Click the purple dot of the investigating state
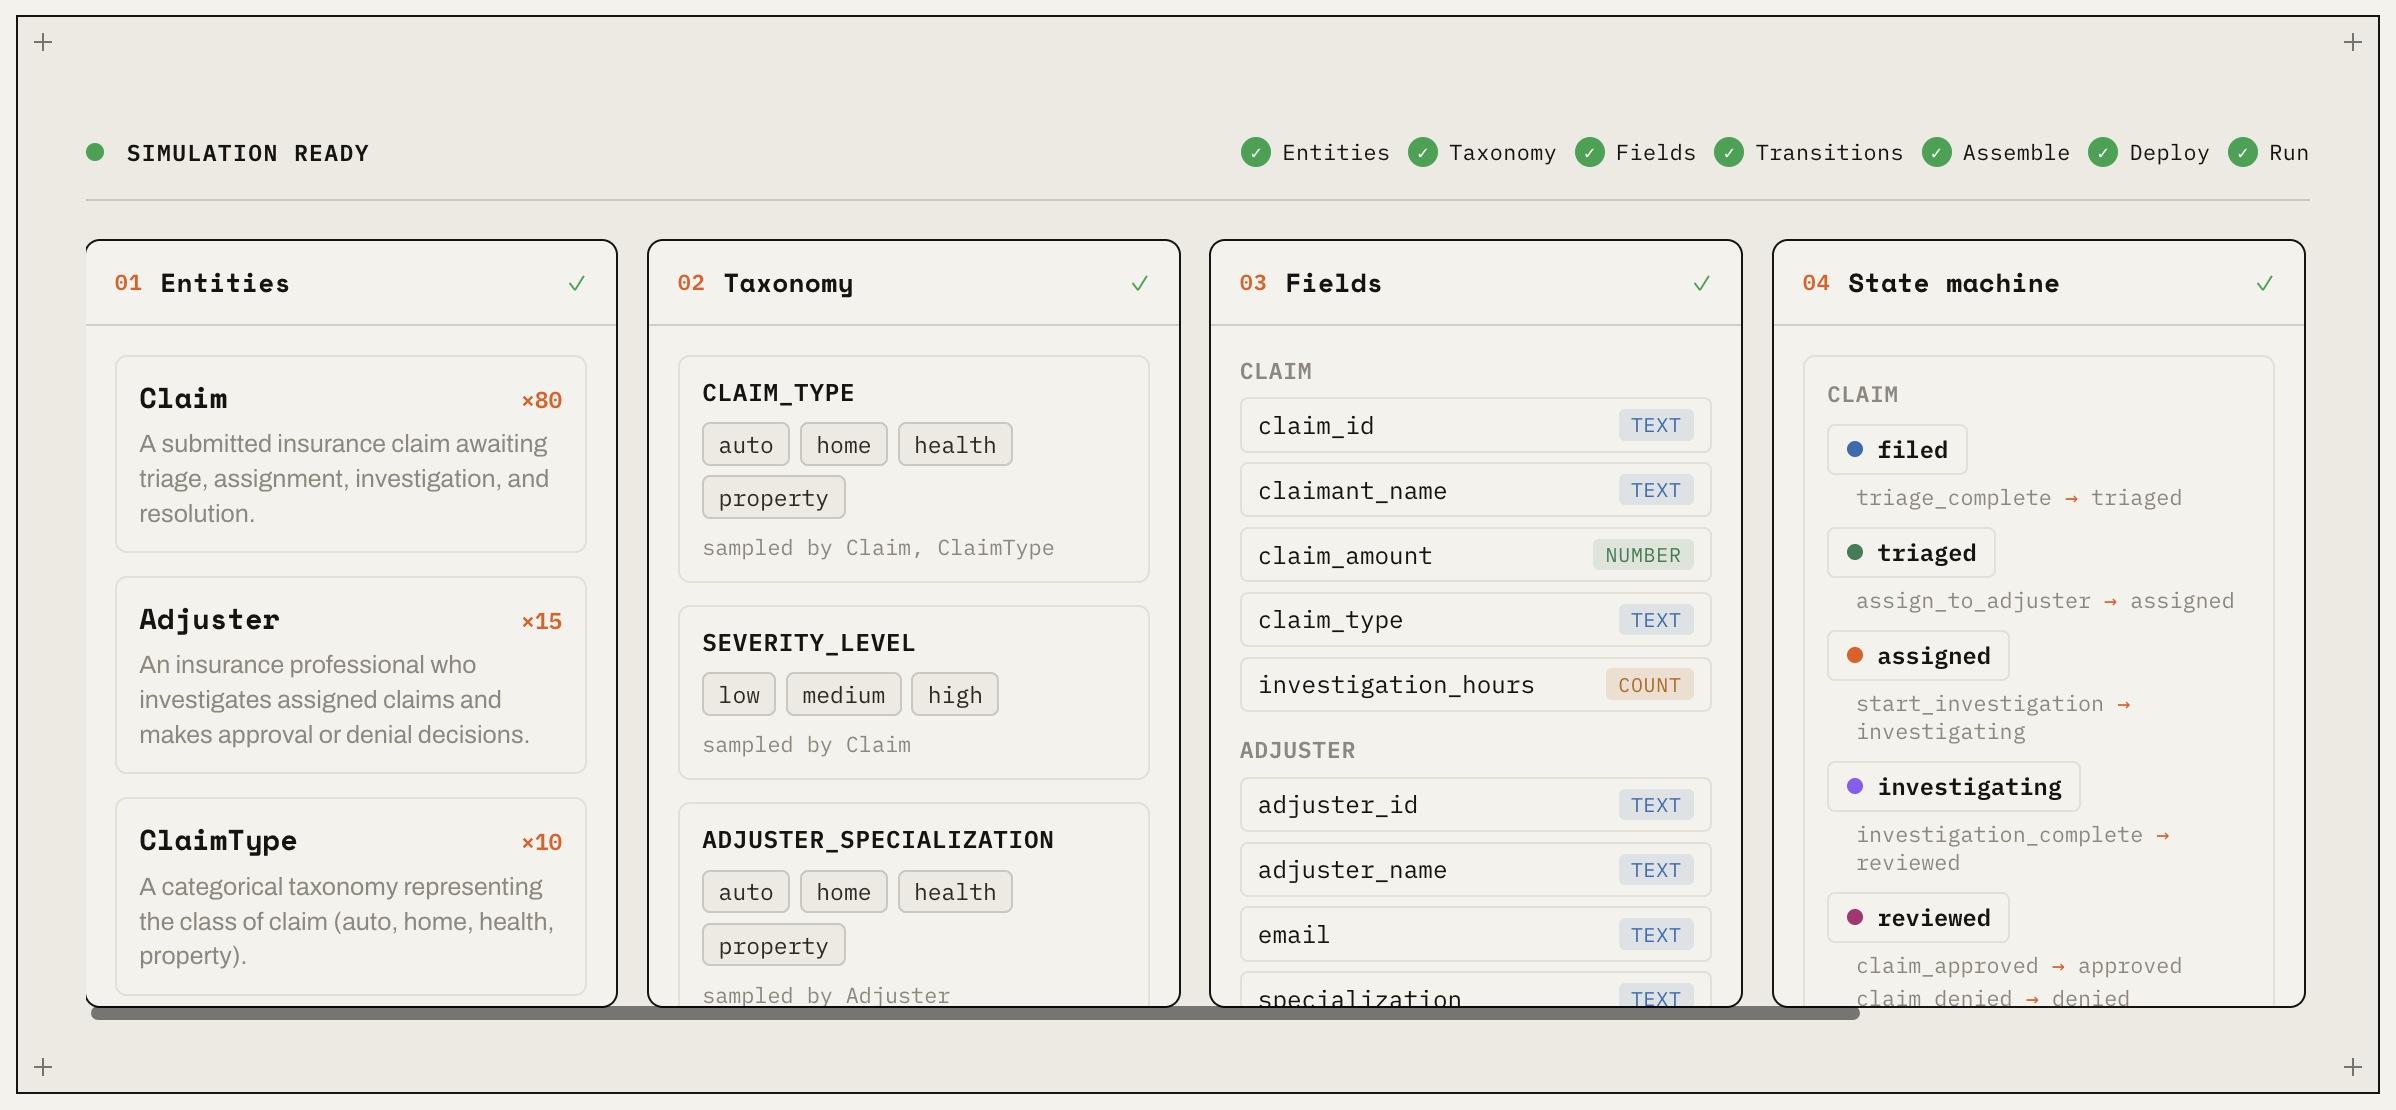 1854,786
